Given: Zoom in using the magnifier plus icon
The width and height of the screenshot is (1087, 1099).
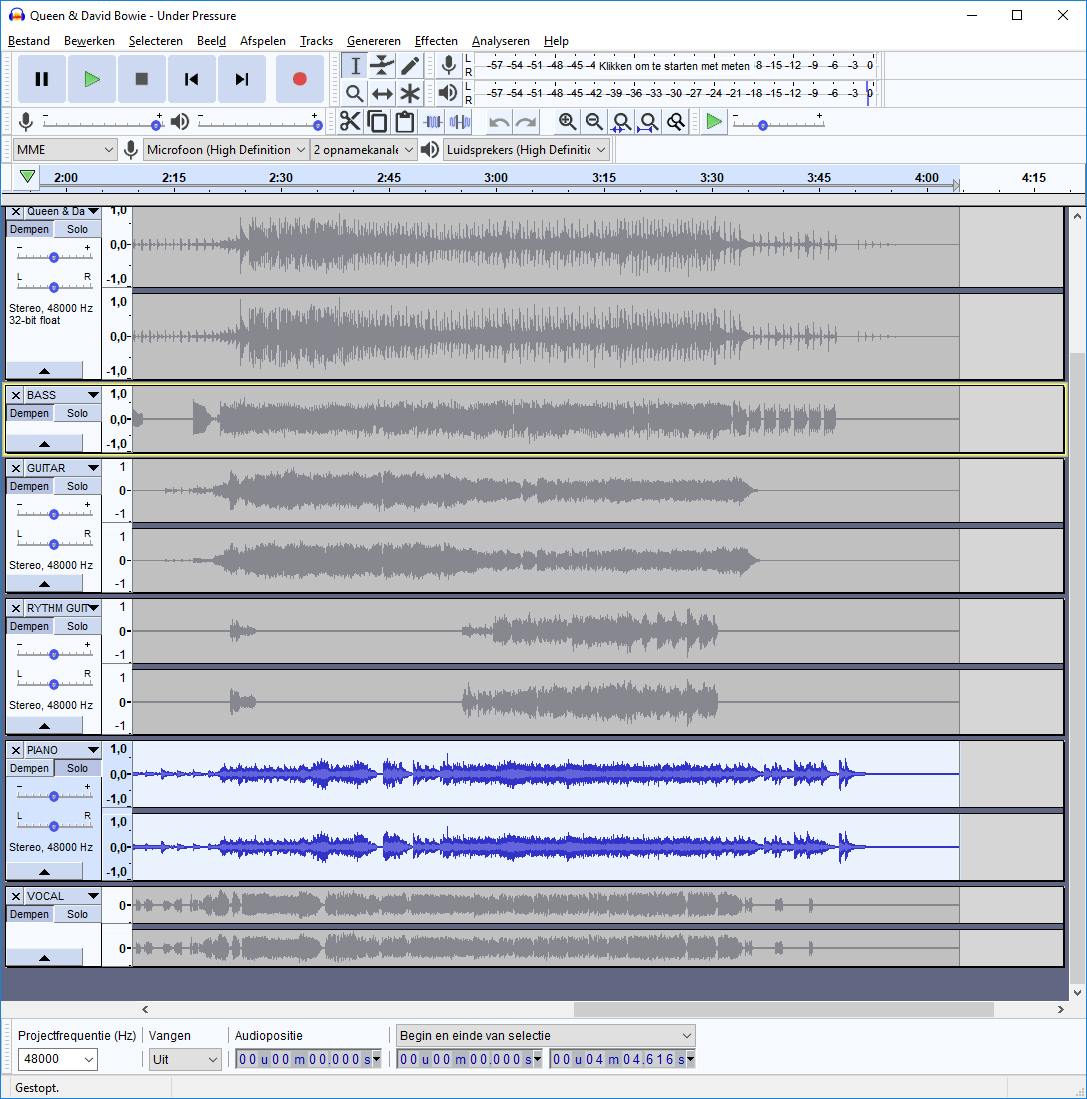Looking at the screenshot, I should coord(568,122).
